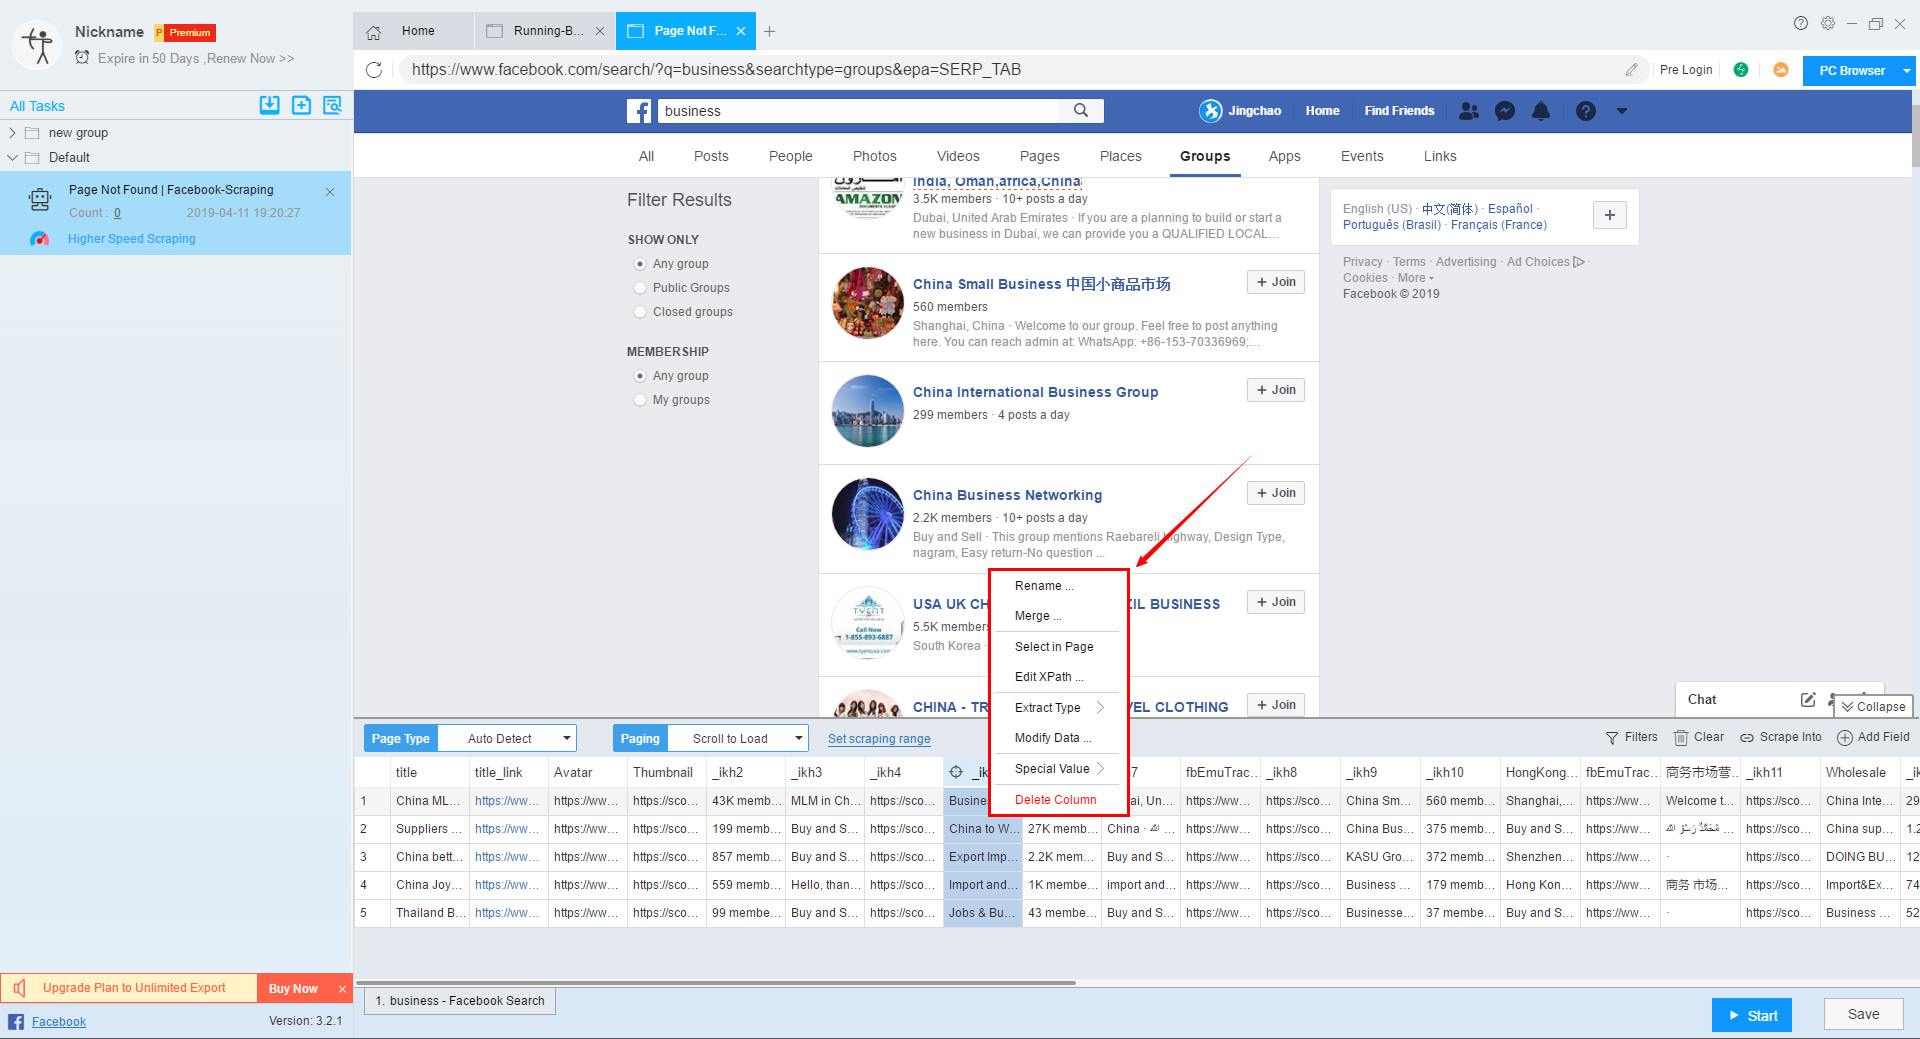Click the Facebook search magnifier icon
The height and width of the screenshot is (1039, 1920).
[x=1081, y=111]
